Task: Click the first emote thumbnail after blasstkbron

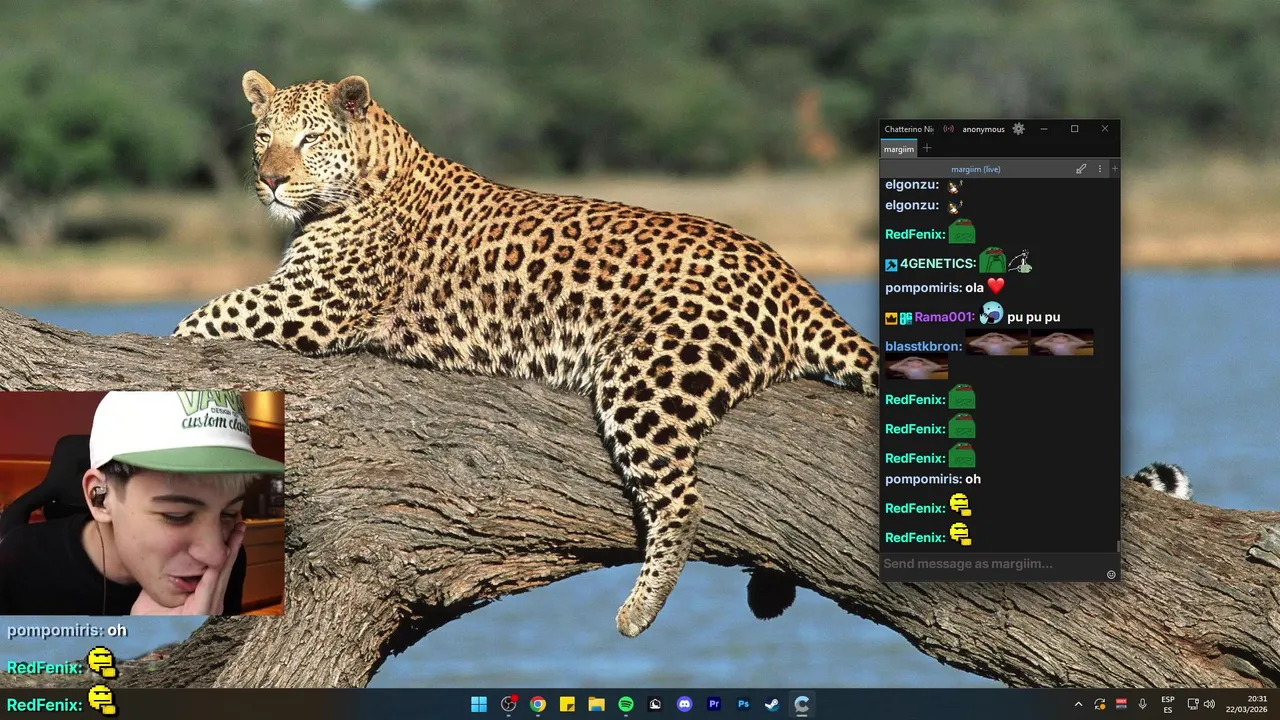Action: (996, 343)
